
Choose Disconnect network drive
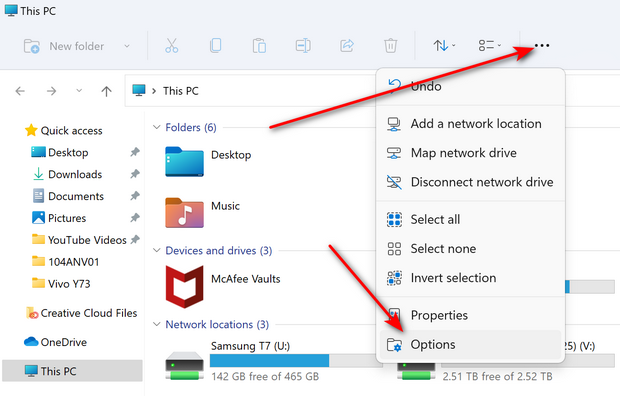coord(471,182)
